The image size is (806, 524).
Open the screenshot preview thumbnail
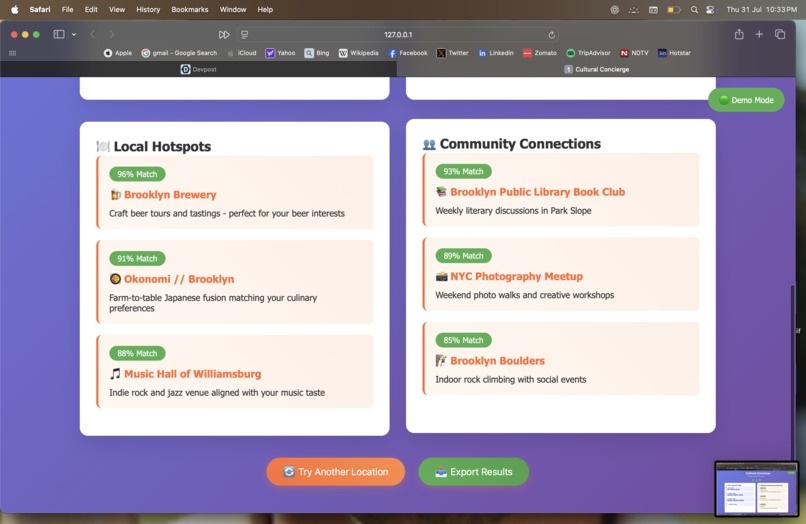pos(757,489)
